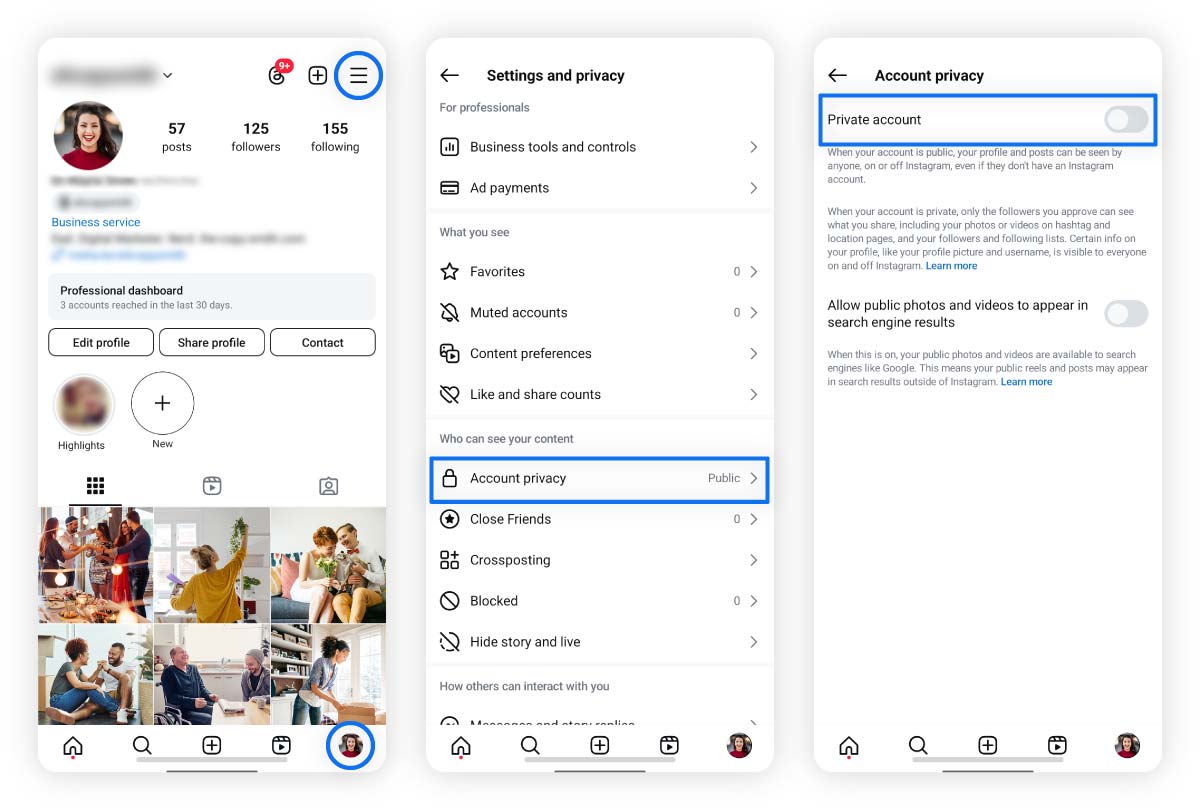Open the 125 followers list
The width and height of the screenshot is (1200, 810).
click(x=256, y=137)
